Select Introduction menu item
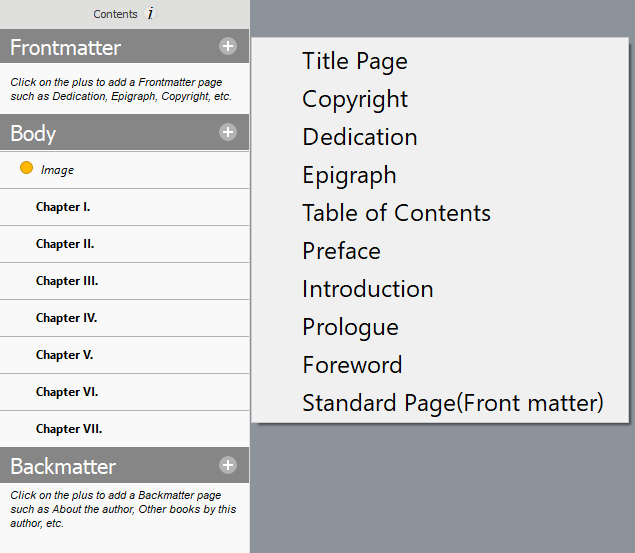635x553 pixels. pos(367,289)
